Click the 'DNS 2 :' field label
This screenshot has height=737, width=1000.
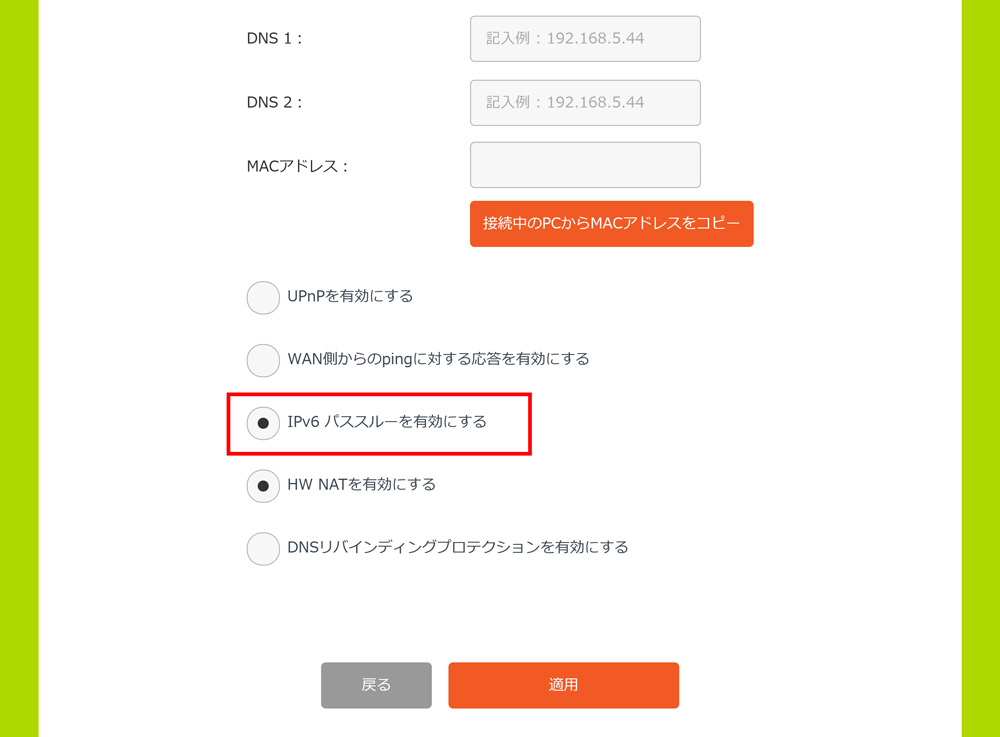click(274, 102)
